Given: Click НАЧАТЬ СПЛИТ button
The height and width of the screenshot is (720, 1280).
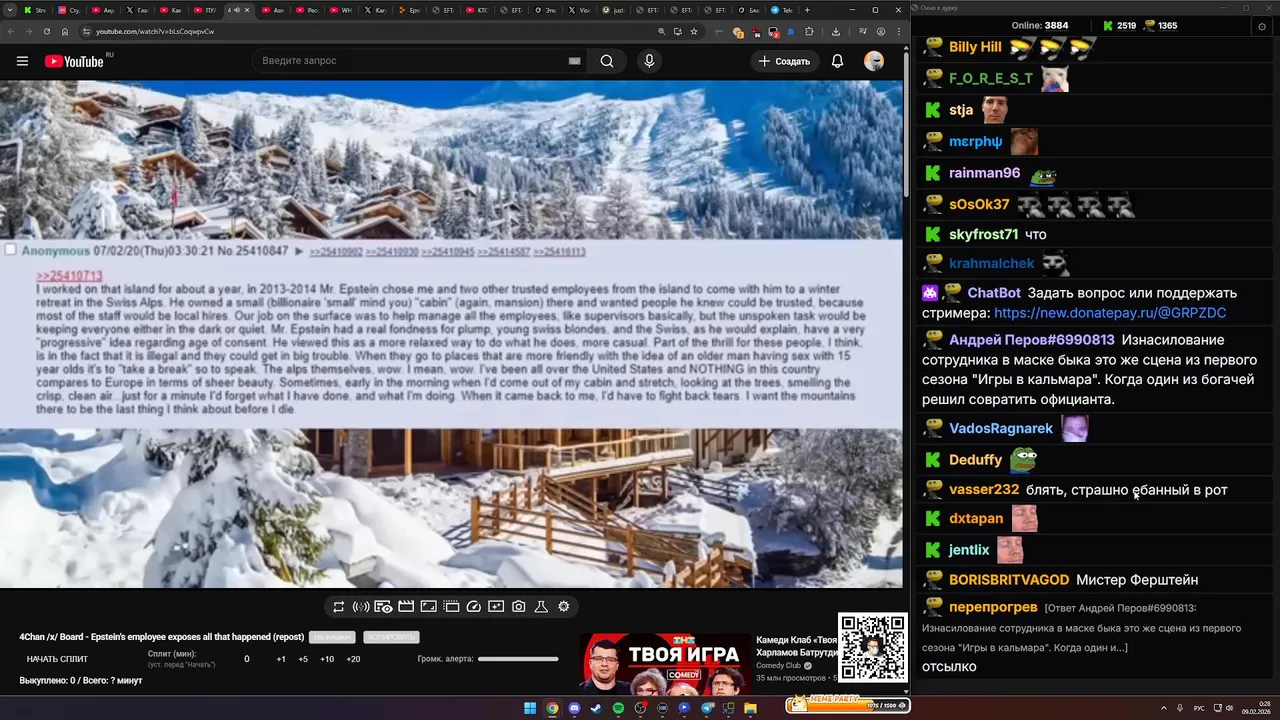Looking at the screenshot, I should 57,659.
